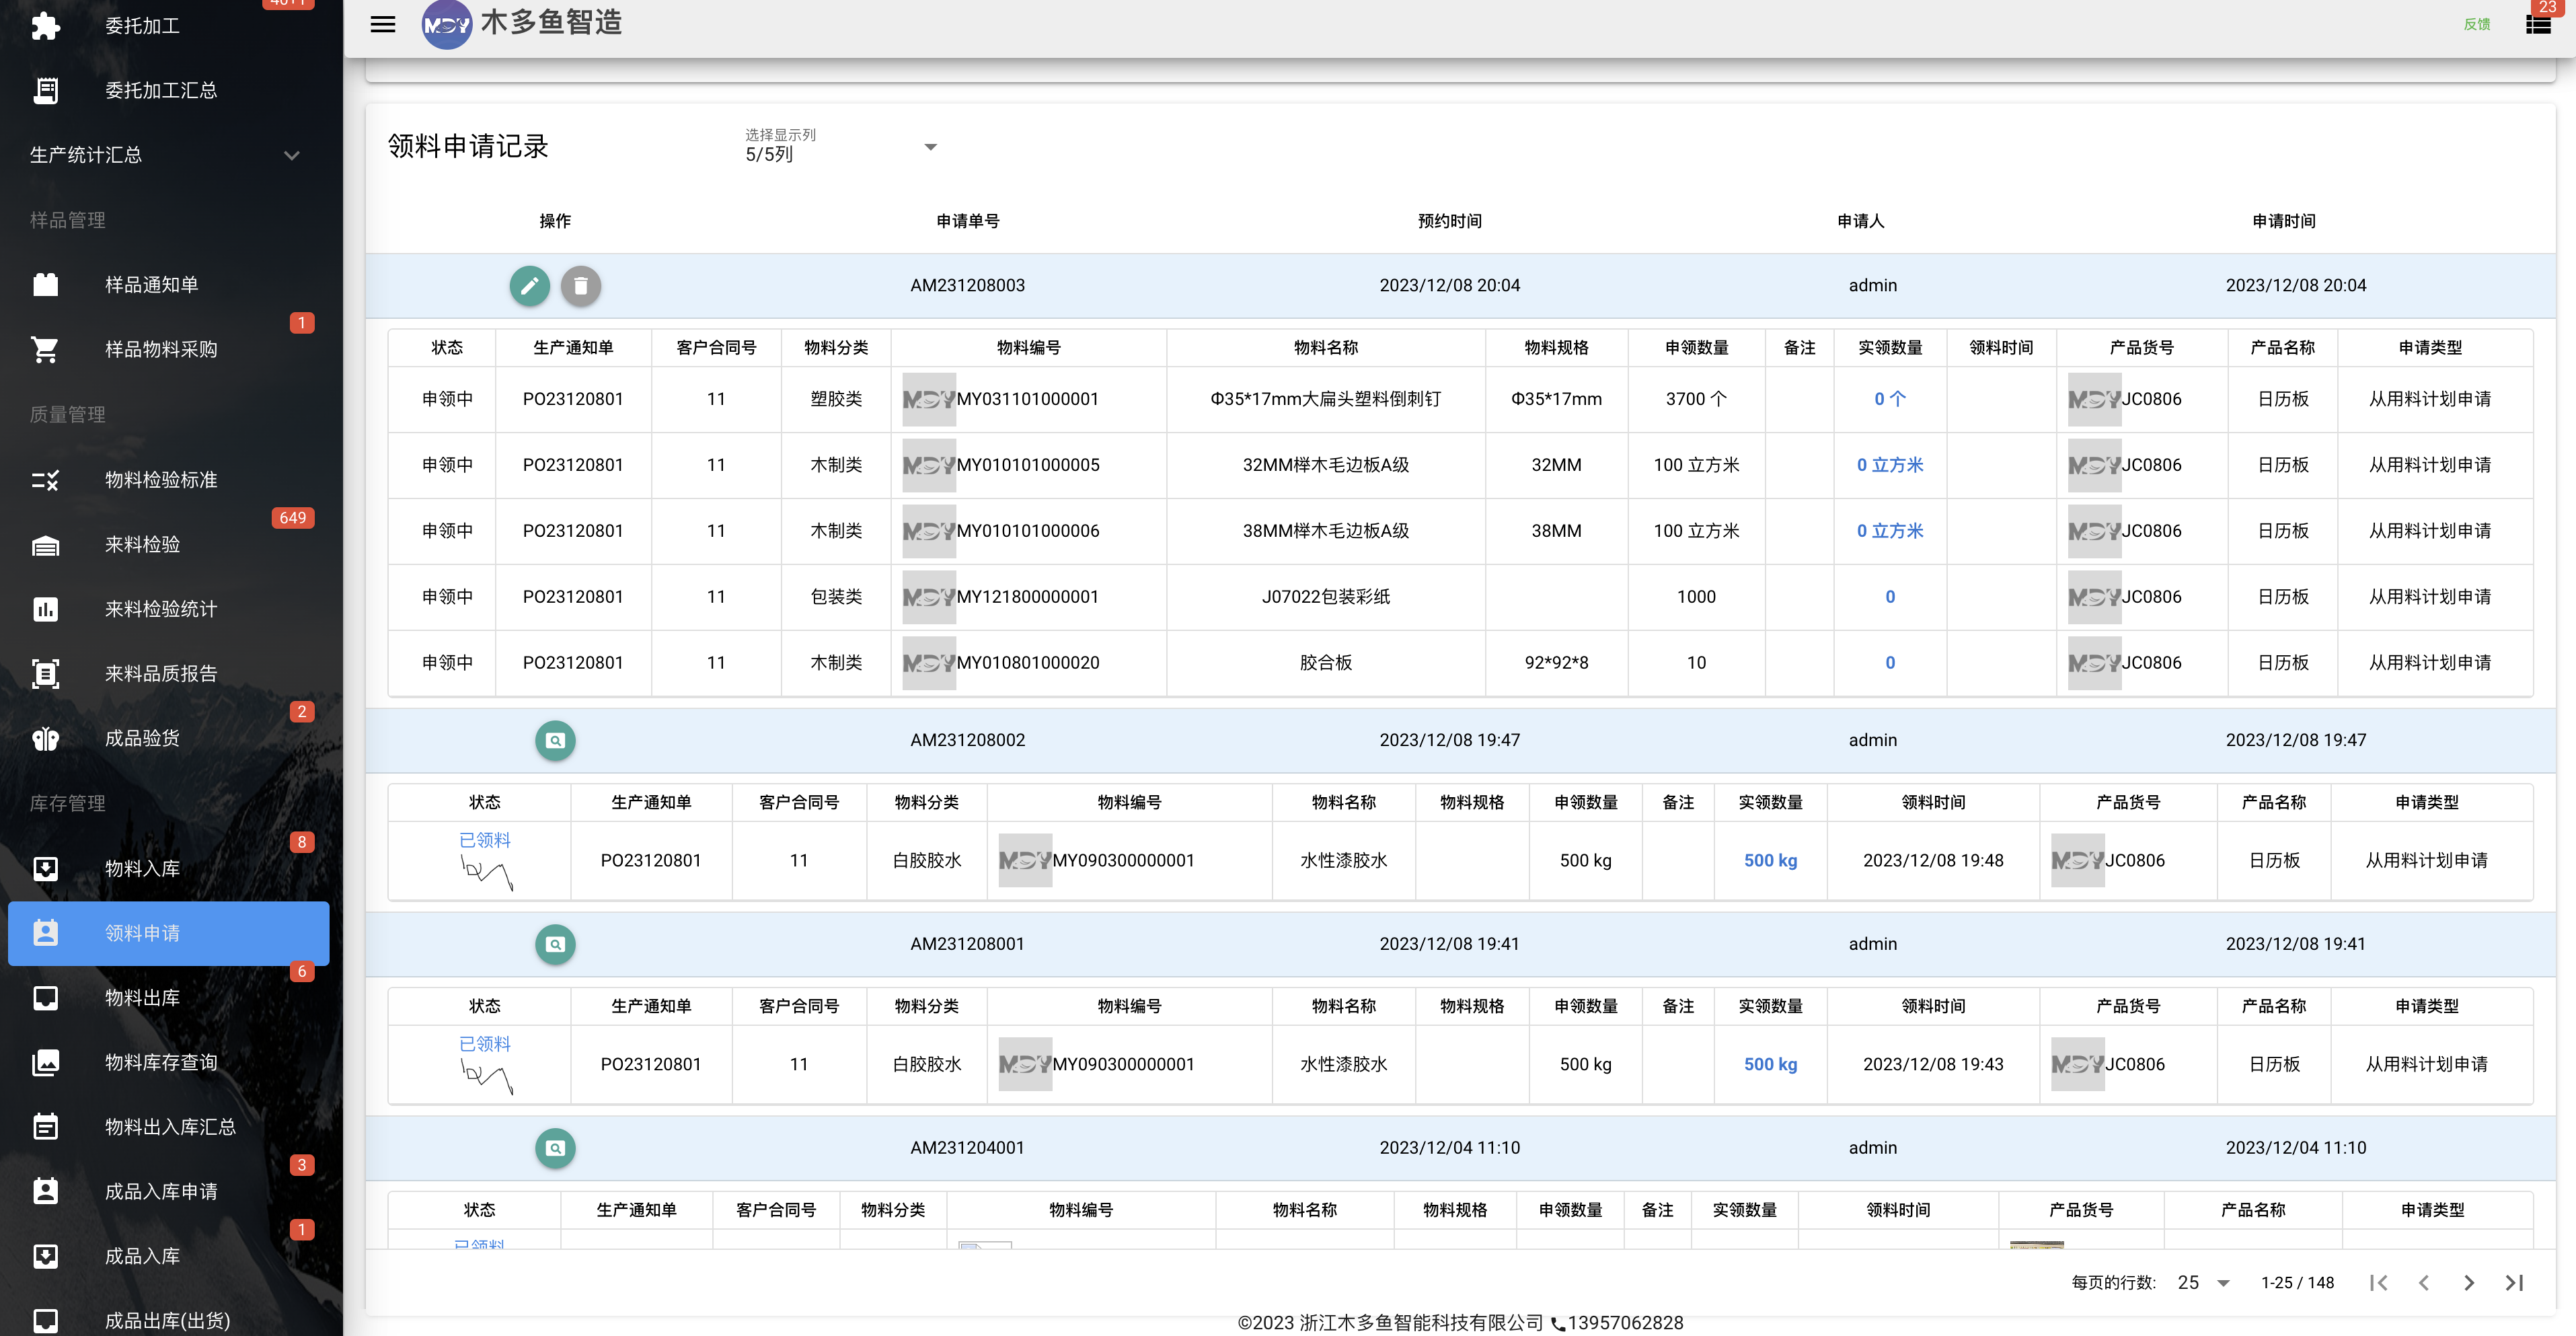Click the 申请时间 column header

(2284, 221)
